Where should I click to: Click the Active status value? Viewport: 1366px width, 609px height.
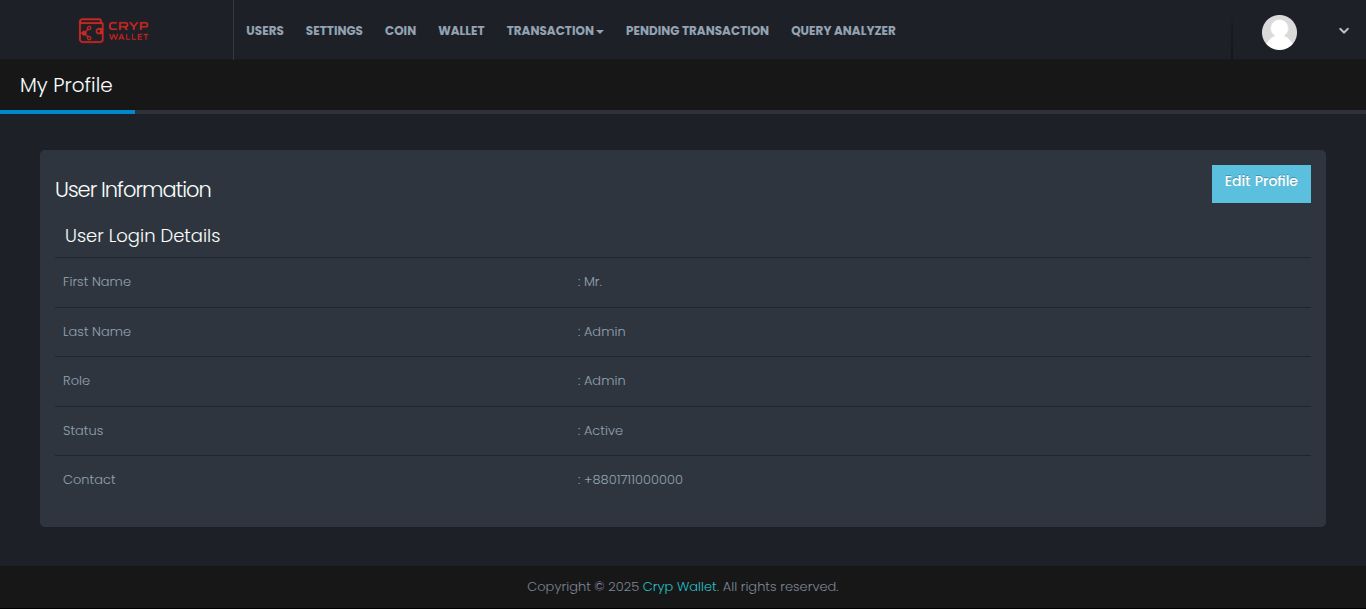pyautogui.click(x=603, y=431)
